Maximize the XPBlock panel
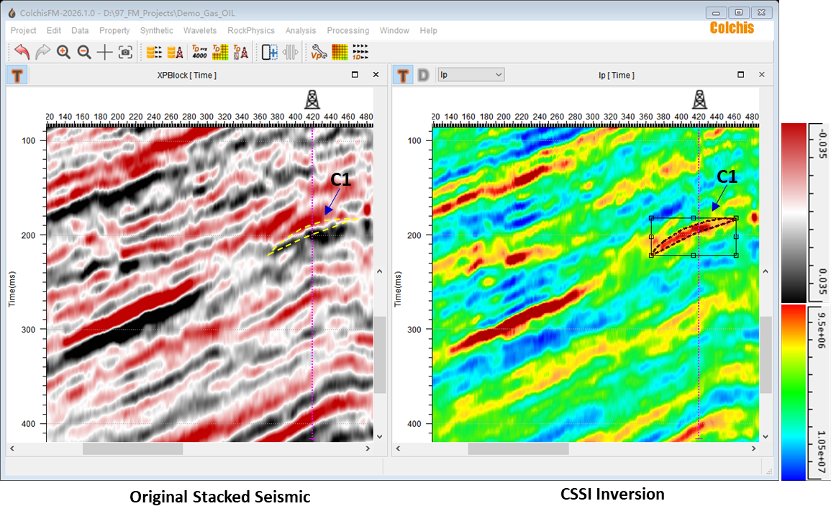832x520 pixels. [355, 75]
